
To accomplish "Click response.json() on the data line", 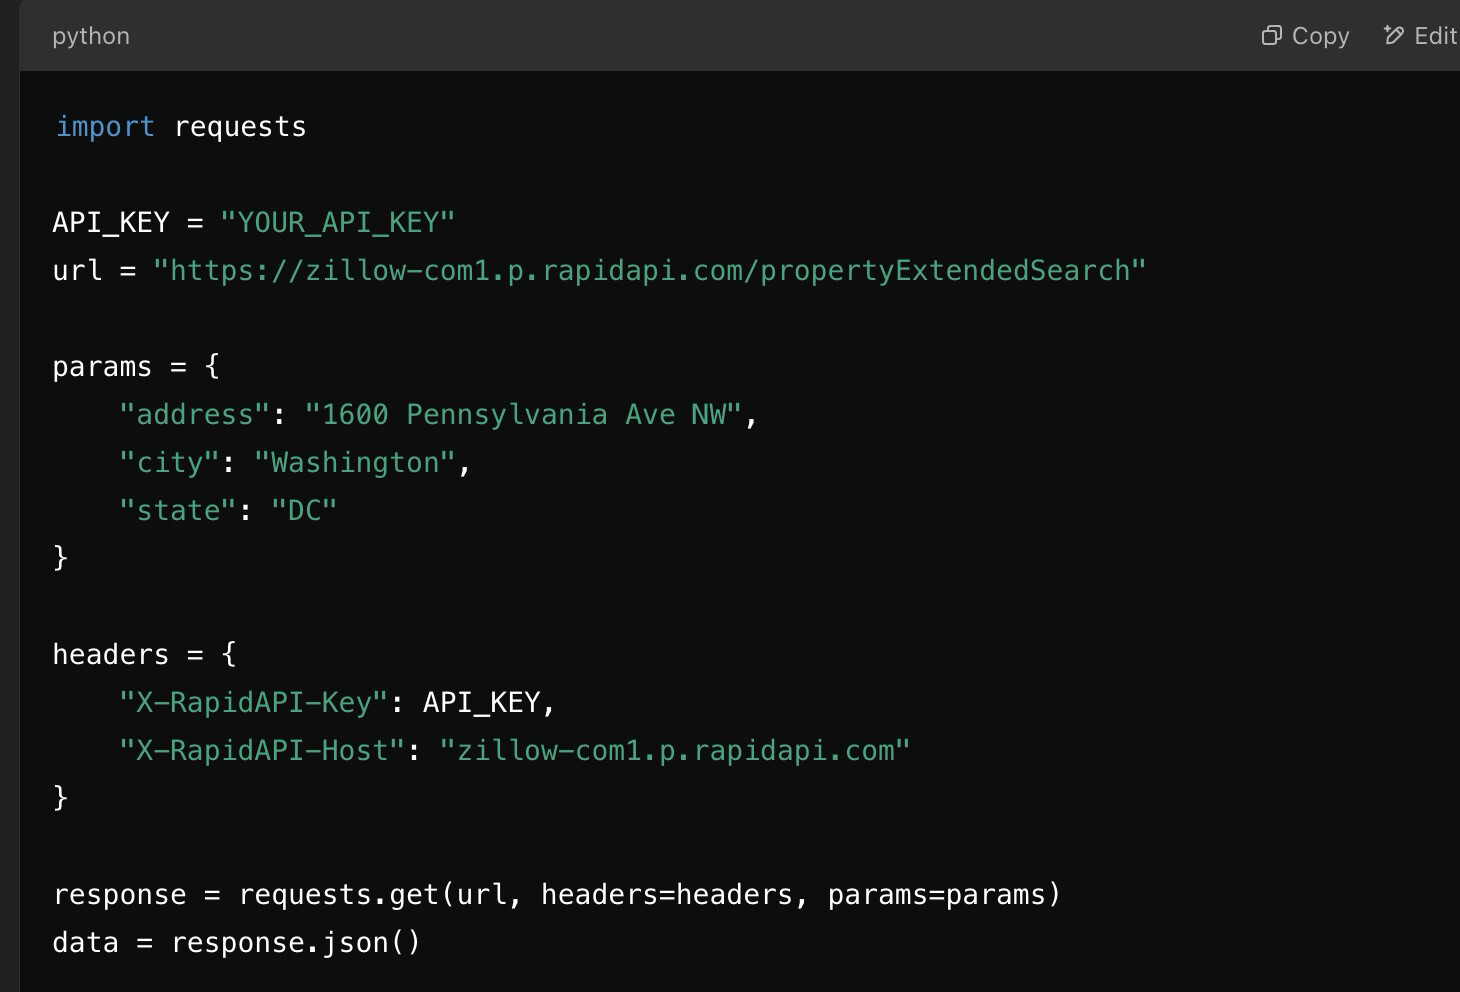I will pos(296,942).
